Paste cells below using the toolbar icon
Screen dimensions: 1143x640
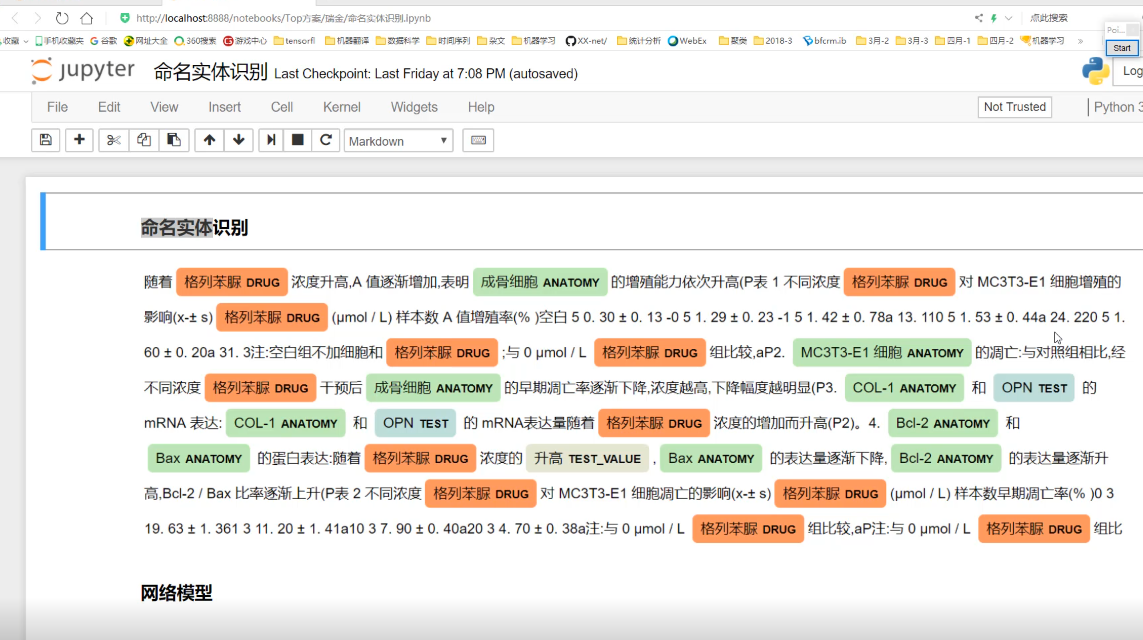click(174, 141)
